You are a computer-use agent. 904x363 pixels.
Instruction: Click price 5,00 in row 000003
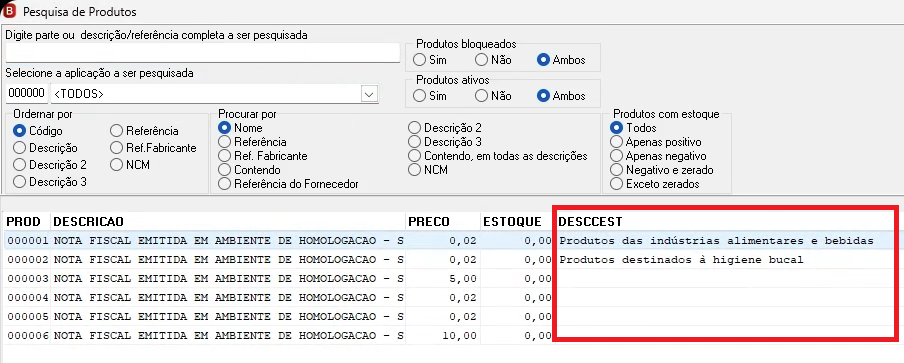462,279
